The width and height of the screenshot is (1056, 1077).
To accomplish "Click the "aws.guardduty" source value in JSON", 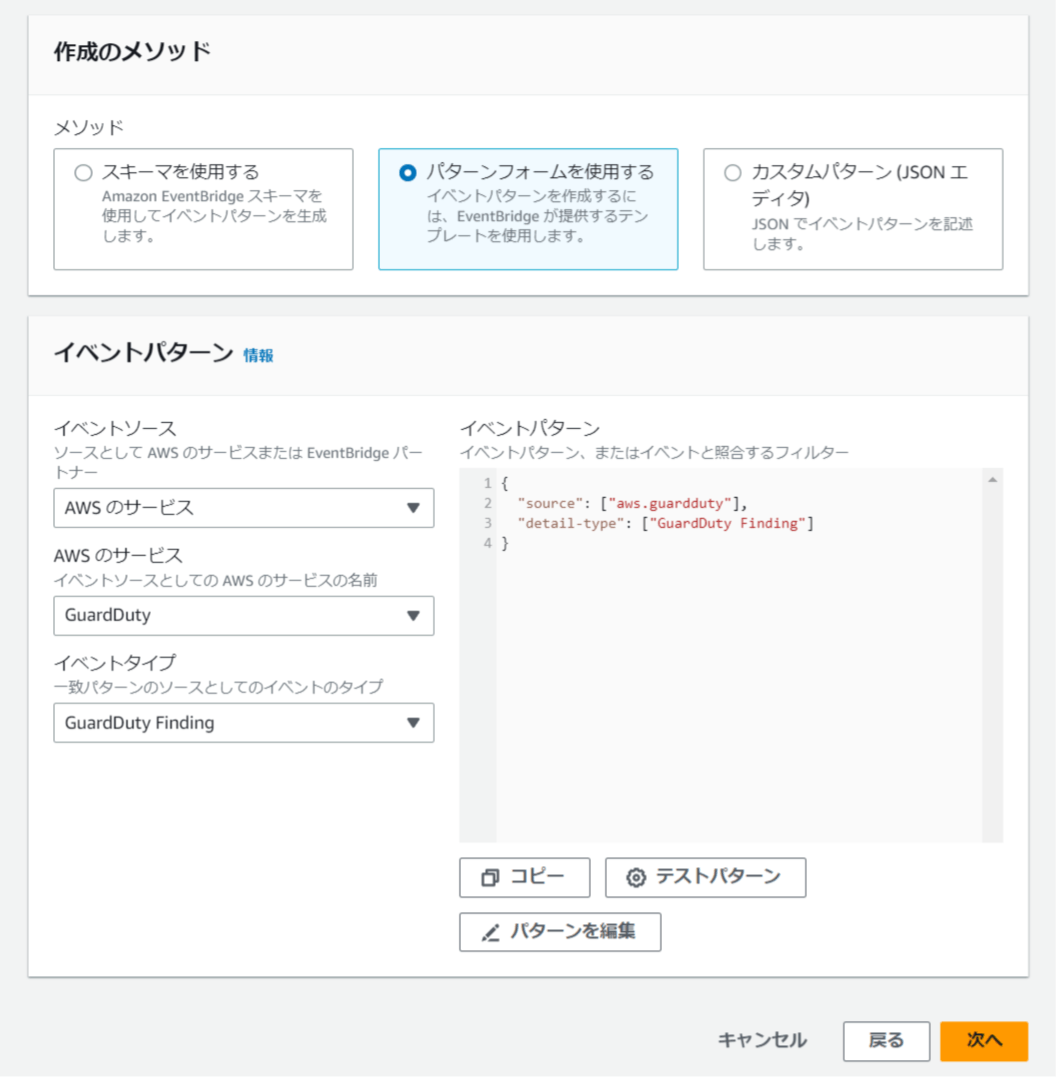I will coord(670,503).
